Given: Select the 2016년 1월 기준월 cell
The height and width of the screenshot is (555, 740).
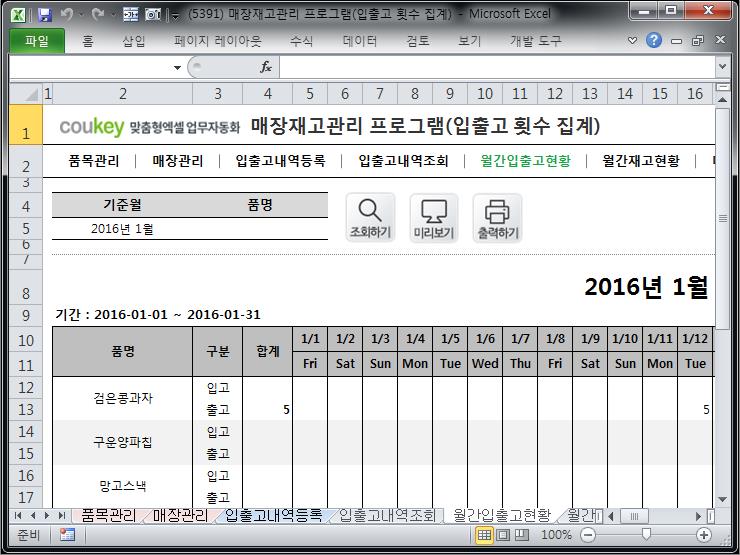Looking at the screenshot, I should point(122,229).
